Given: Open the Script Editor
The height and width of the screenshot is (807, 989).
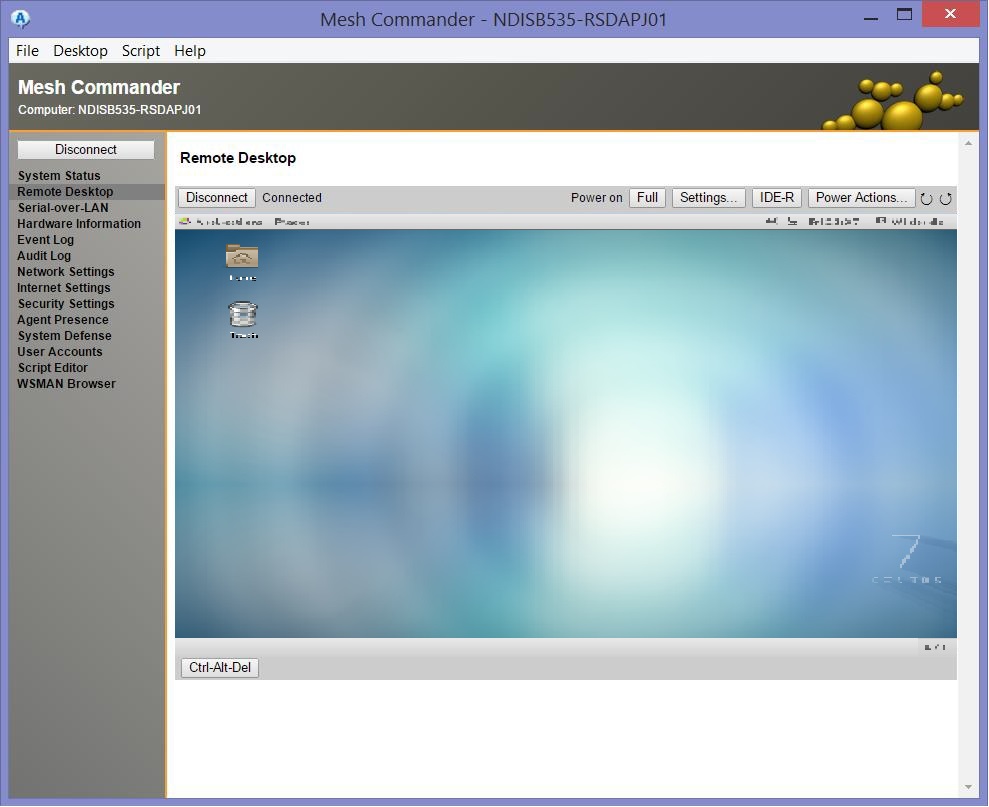Looking at the screenshot, I should (x=52, y=368).
